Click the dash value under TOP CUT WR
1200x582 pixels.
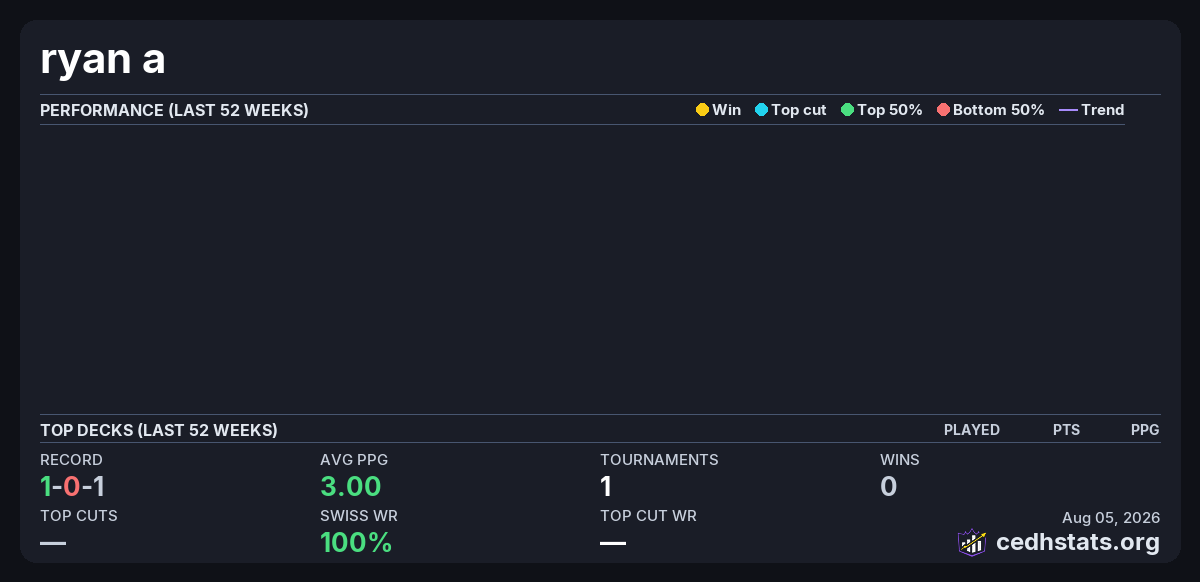tap(613, 543)
